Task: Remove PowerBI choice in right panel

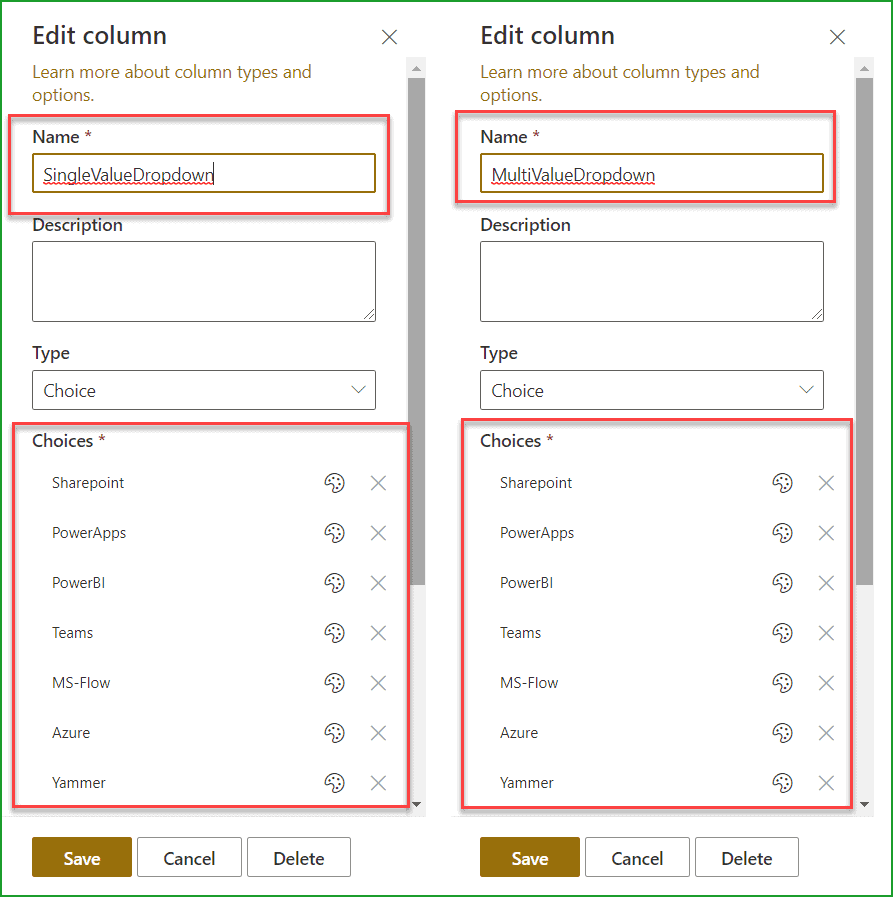Action: click(826, 583)
